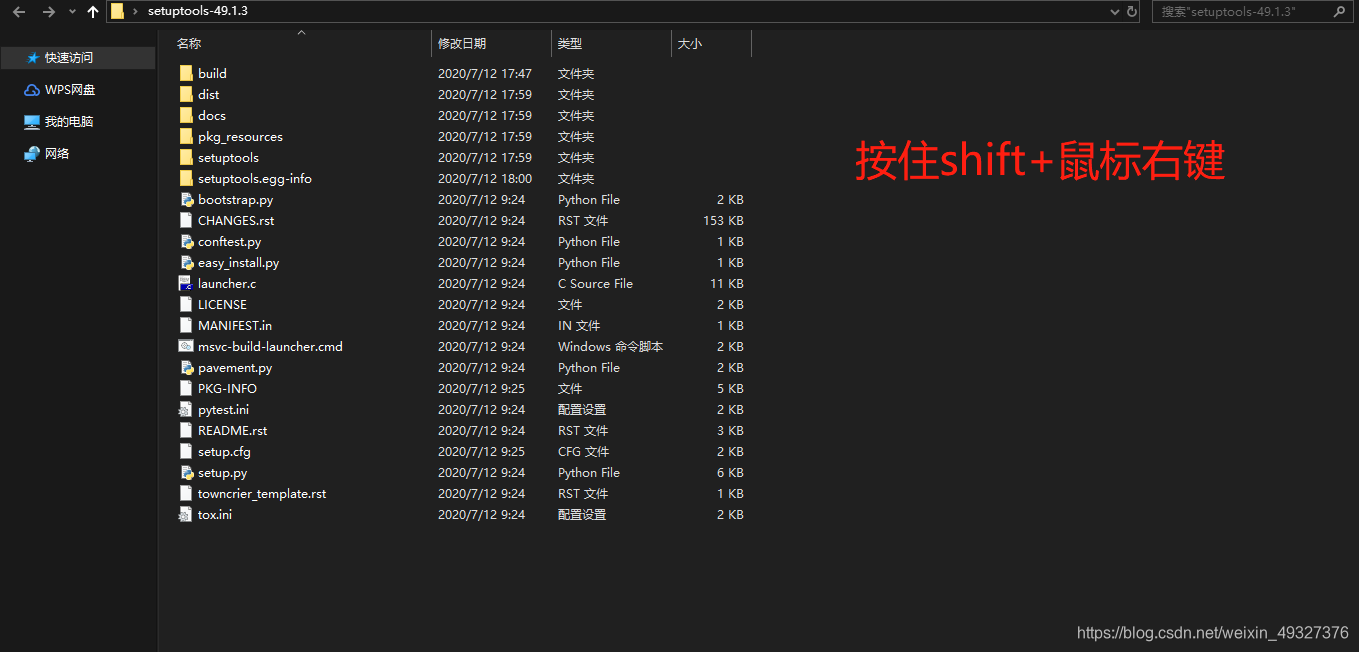Click the folder icon in the address bar
1359x652 pixels.
click(119, 12)
